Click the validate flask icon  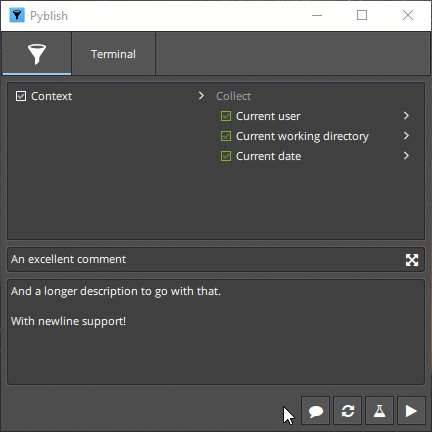click(379, 411)
